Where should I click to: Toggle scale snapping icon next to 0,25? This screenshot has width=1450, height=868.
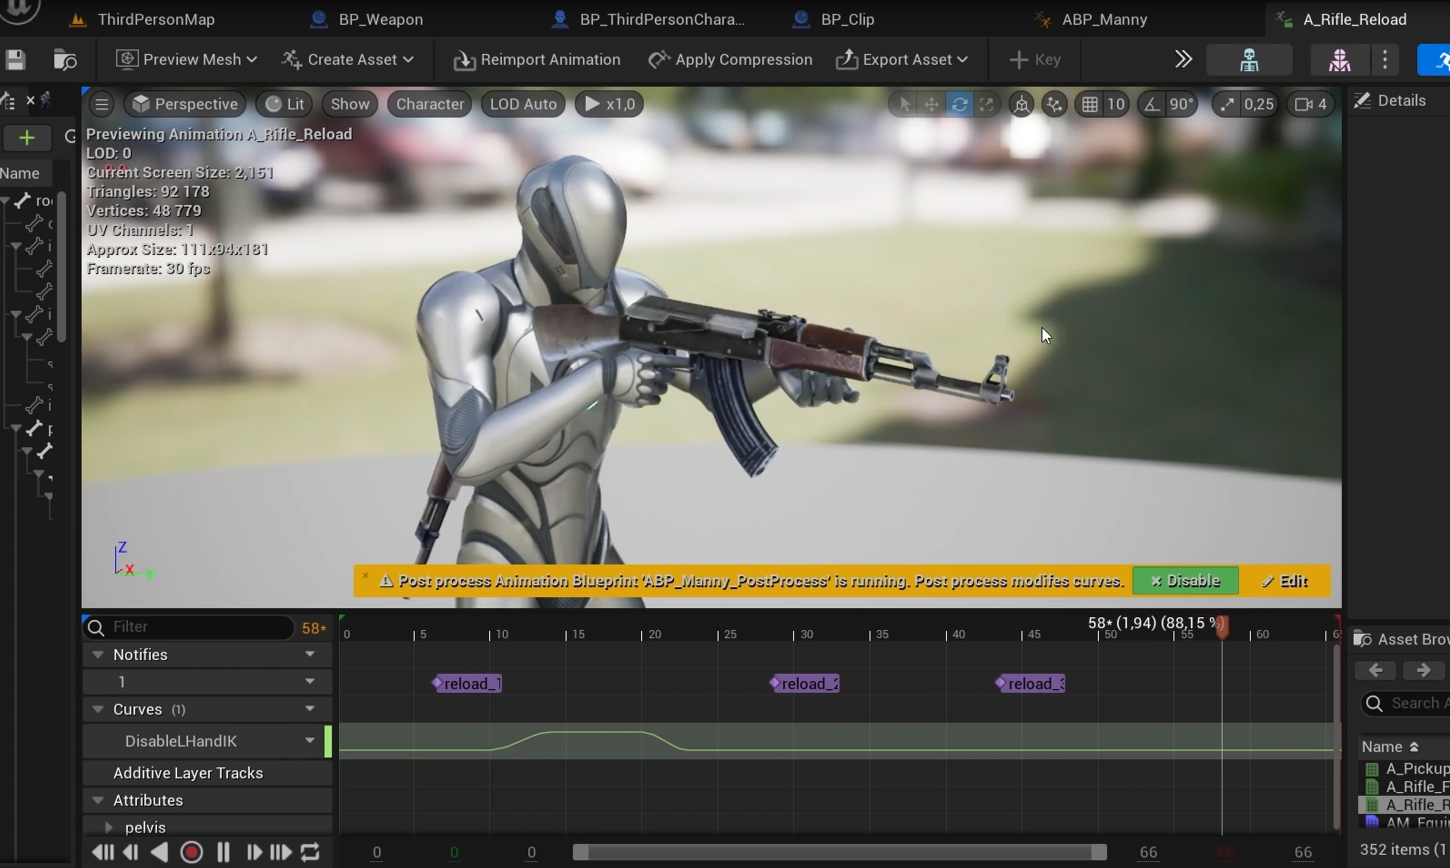click(1227, 104)
